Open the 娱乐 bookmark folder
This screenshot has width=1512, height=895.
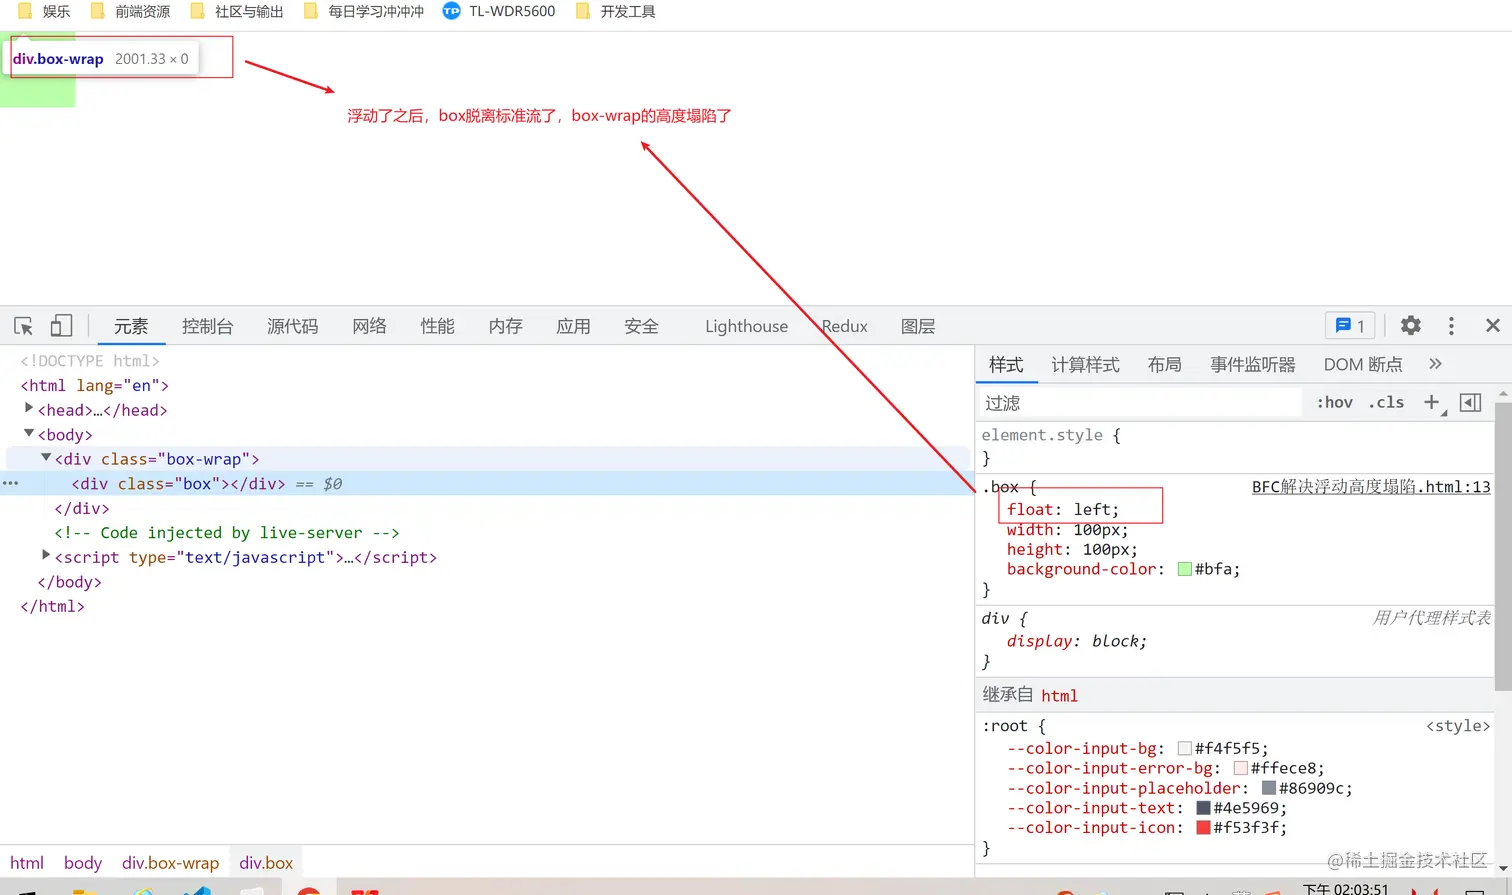click(44, 11)
